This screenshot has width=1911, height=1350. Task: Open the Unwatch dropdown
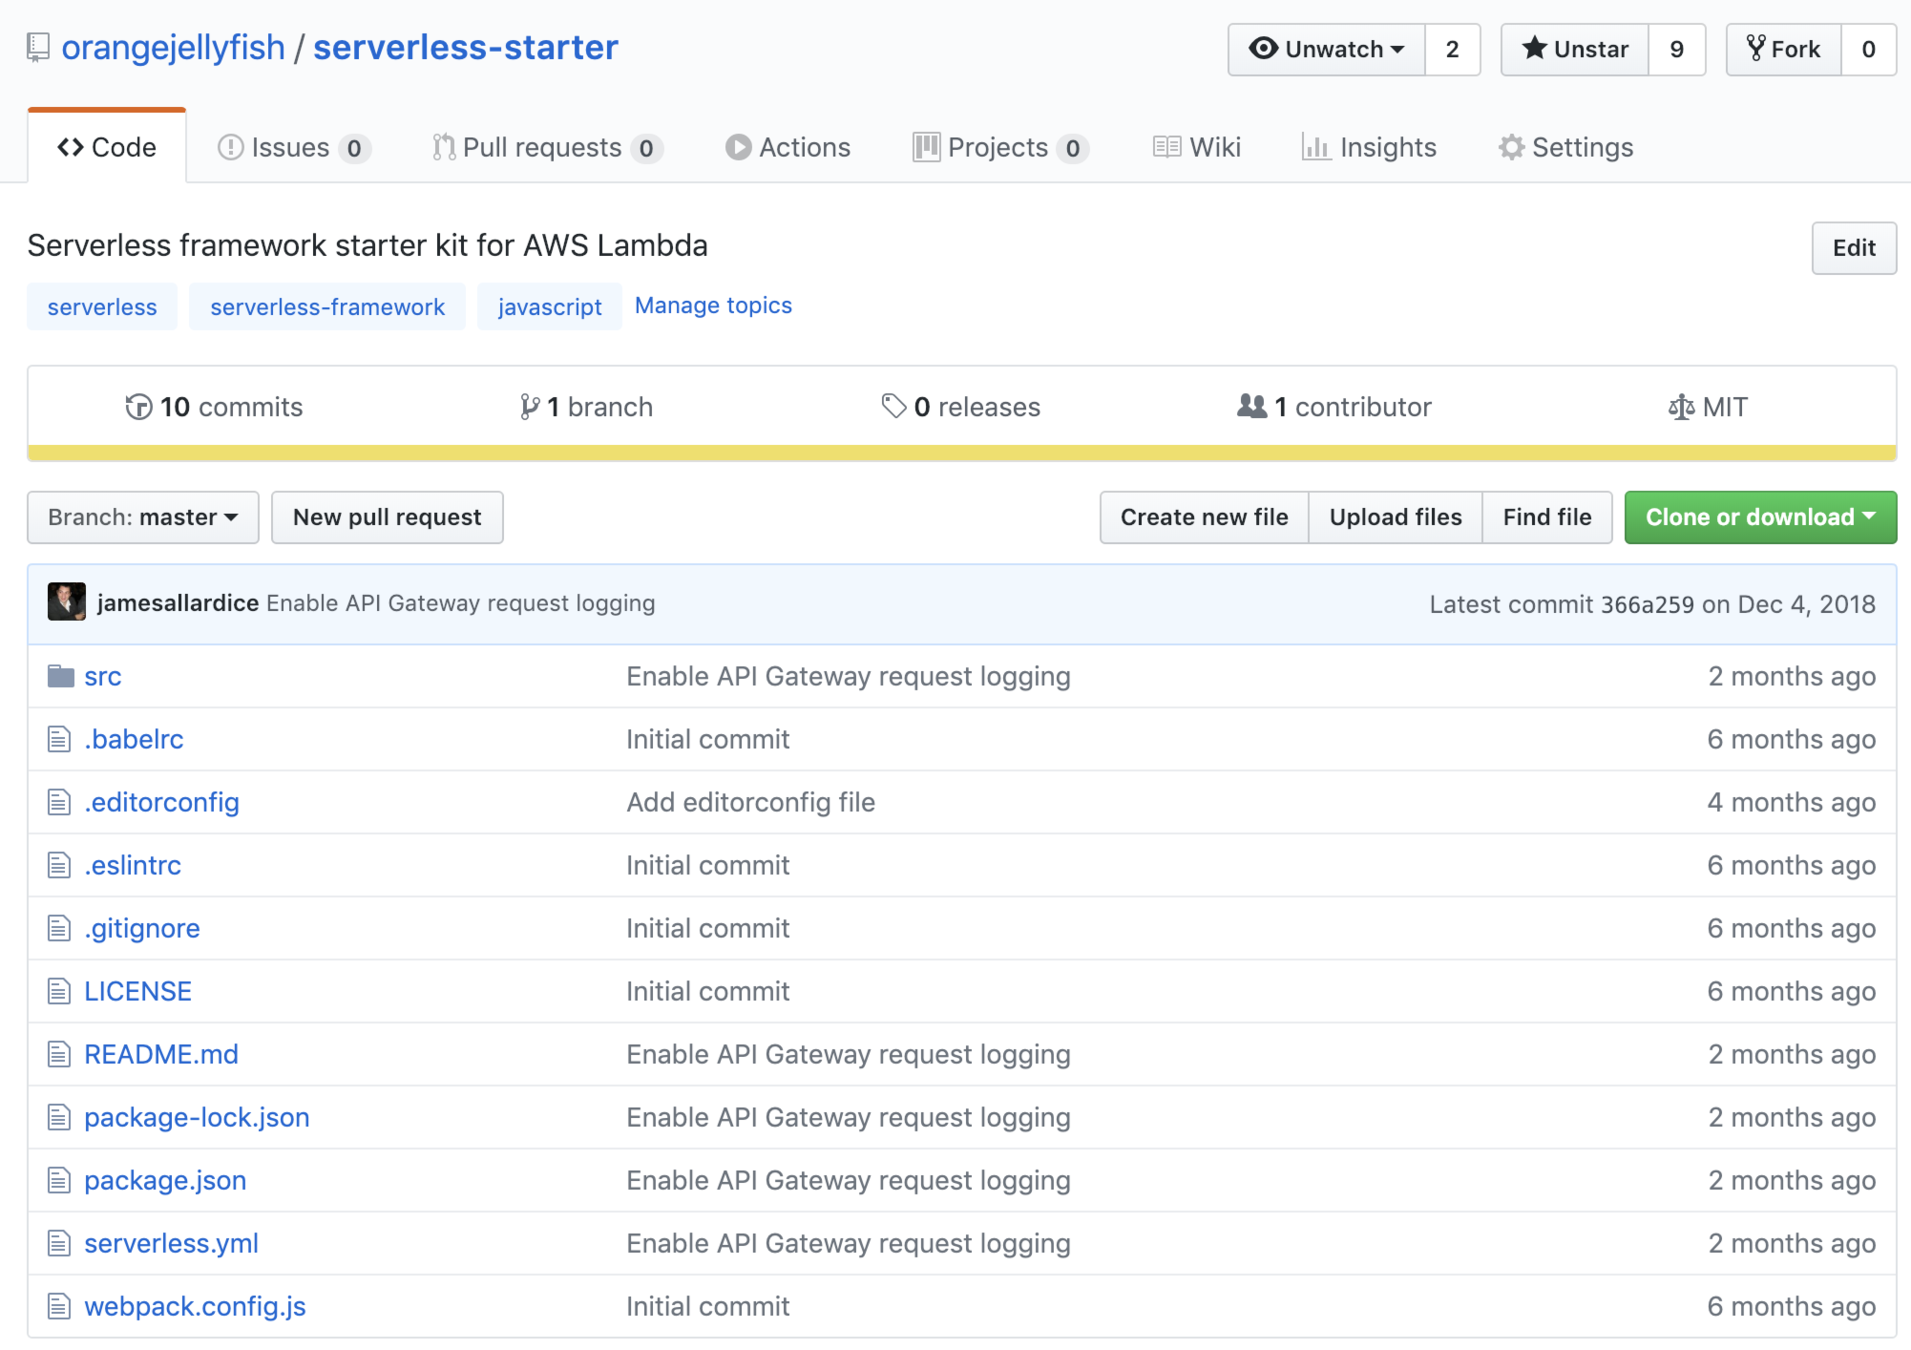1326,49
